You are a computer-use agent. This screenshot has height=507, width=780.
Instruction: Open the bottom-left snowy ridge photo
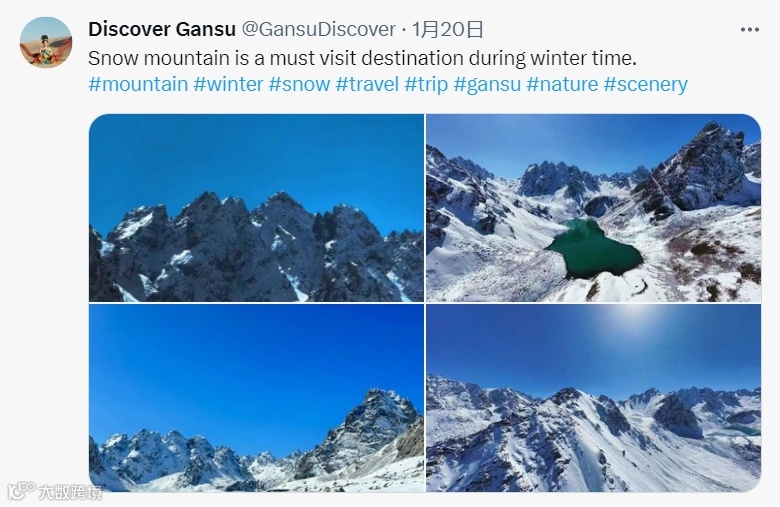coord(256,398)
